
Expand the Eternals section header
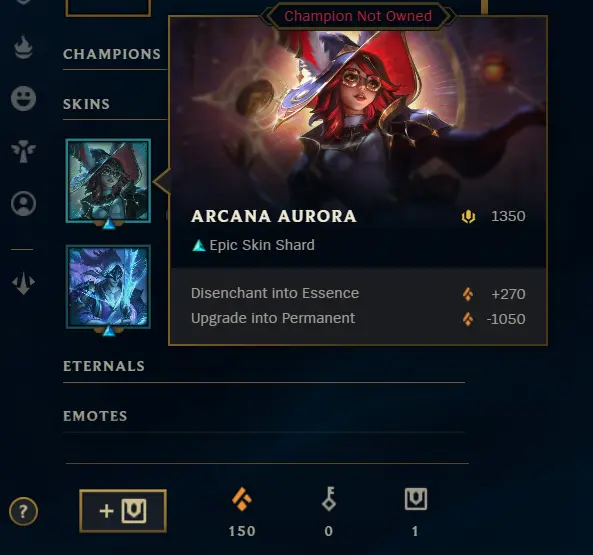(x=104, y=366)
